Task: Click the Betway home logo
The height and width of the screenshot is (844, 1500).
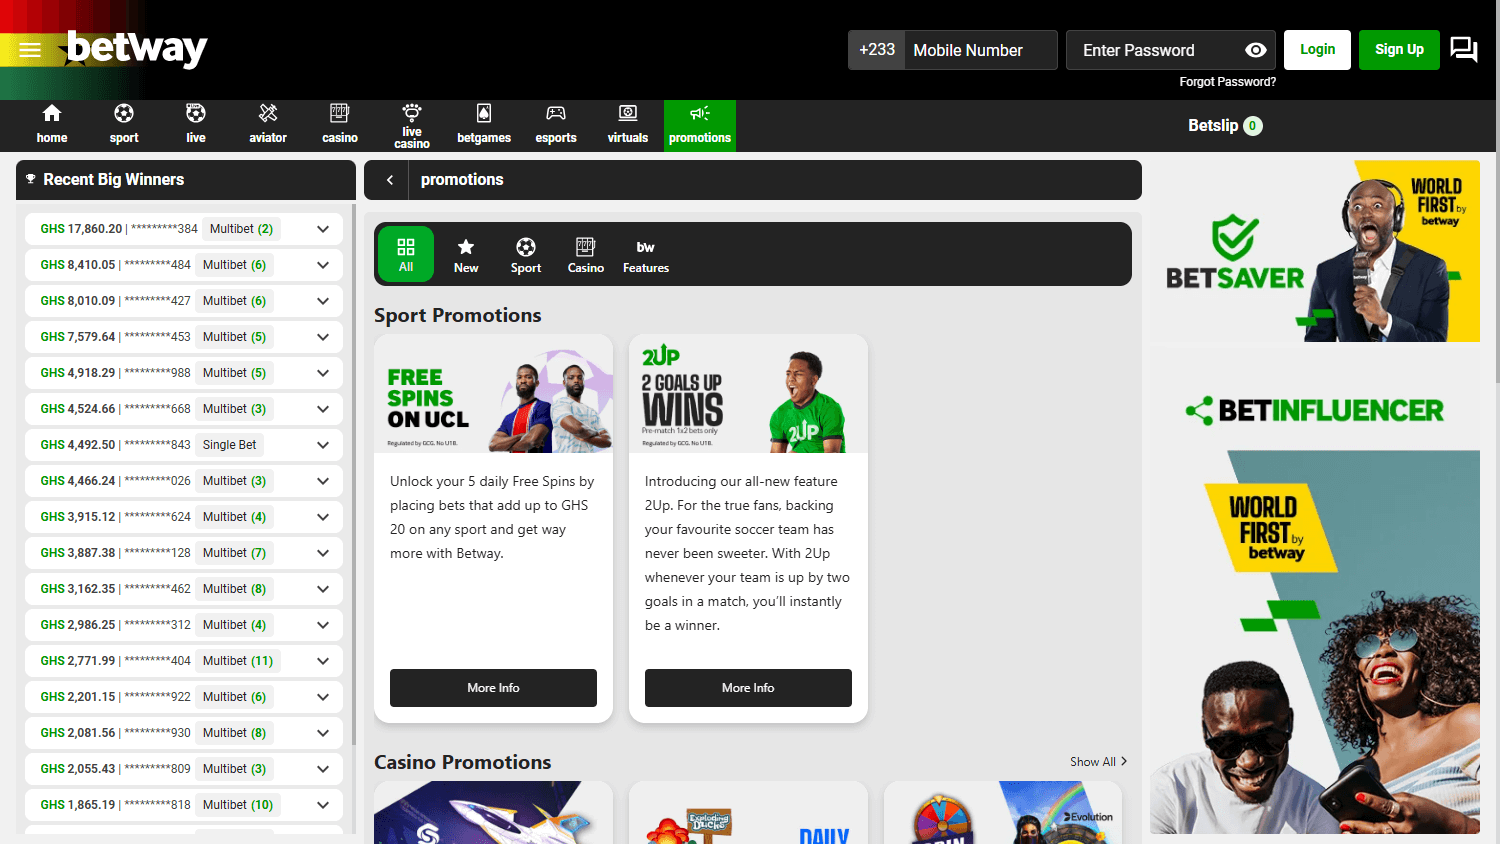Action: point(135,47)
